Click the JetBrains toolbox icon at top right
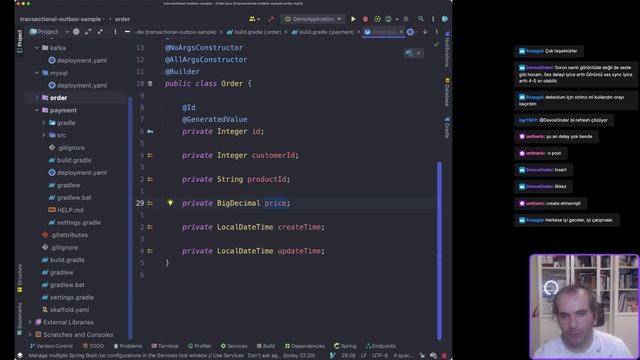 point(445,19)
